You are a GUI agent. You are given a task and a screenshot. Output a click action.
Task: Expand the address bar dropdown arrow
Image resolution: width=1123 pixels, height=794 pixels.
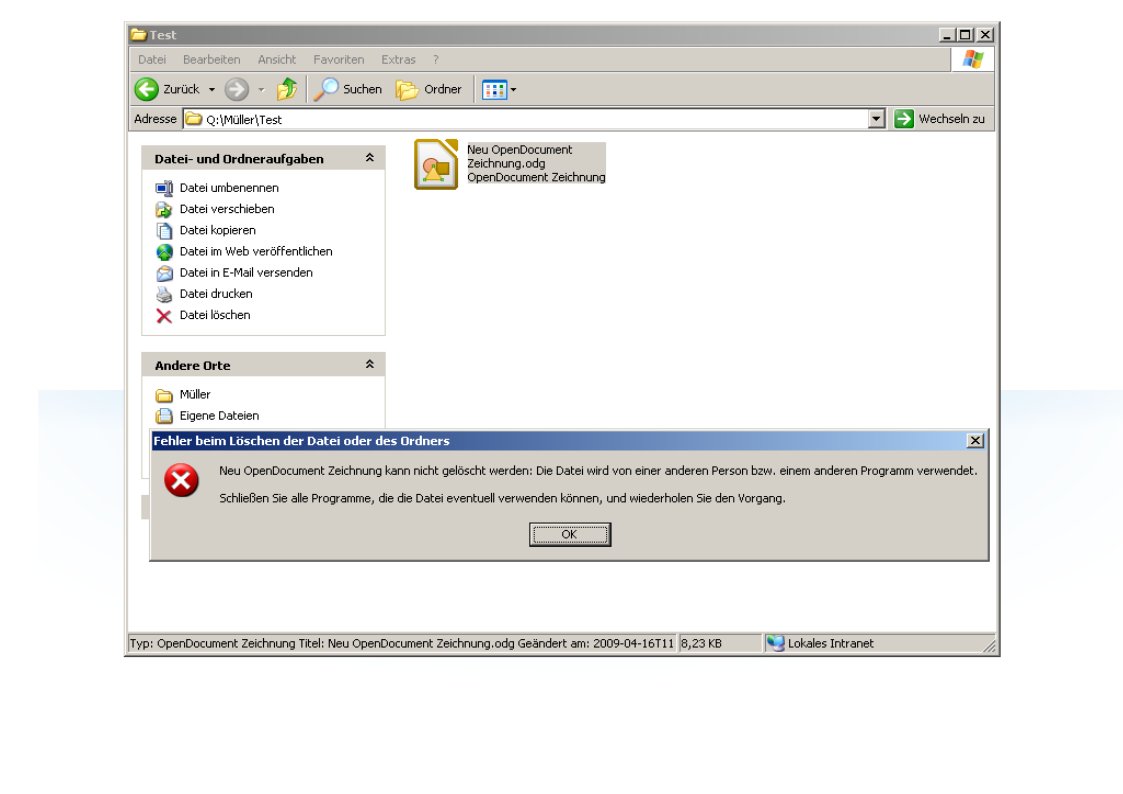[x=876, y=119]
